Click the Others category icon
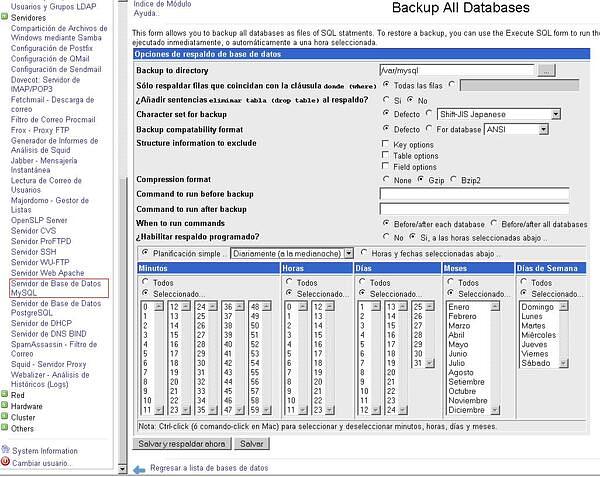The height and width of the screenshot is (477, 600). tap(5, 428)
